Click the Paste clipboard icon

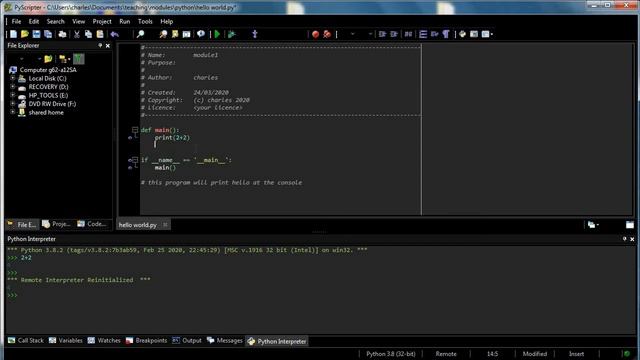tap(100, 34)
